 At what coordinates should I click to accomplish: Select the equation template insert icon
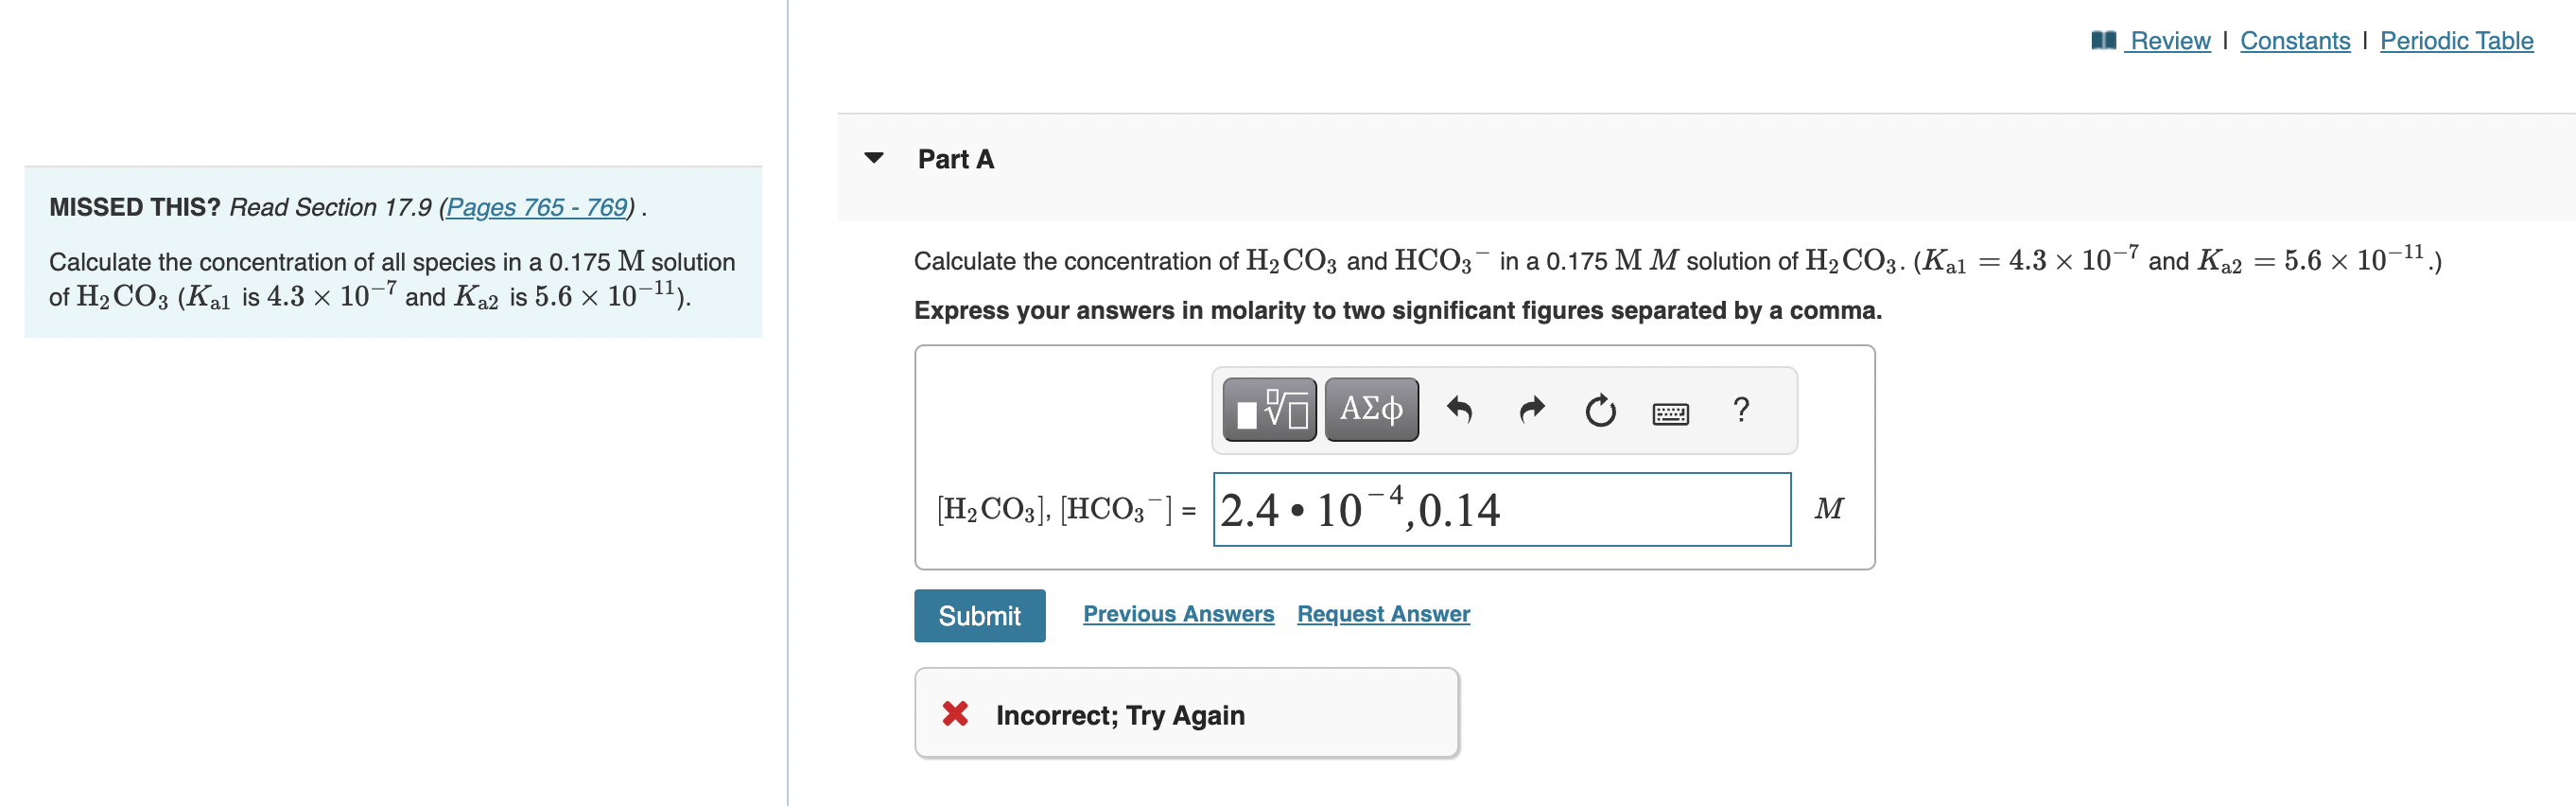pos(1268,408)
